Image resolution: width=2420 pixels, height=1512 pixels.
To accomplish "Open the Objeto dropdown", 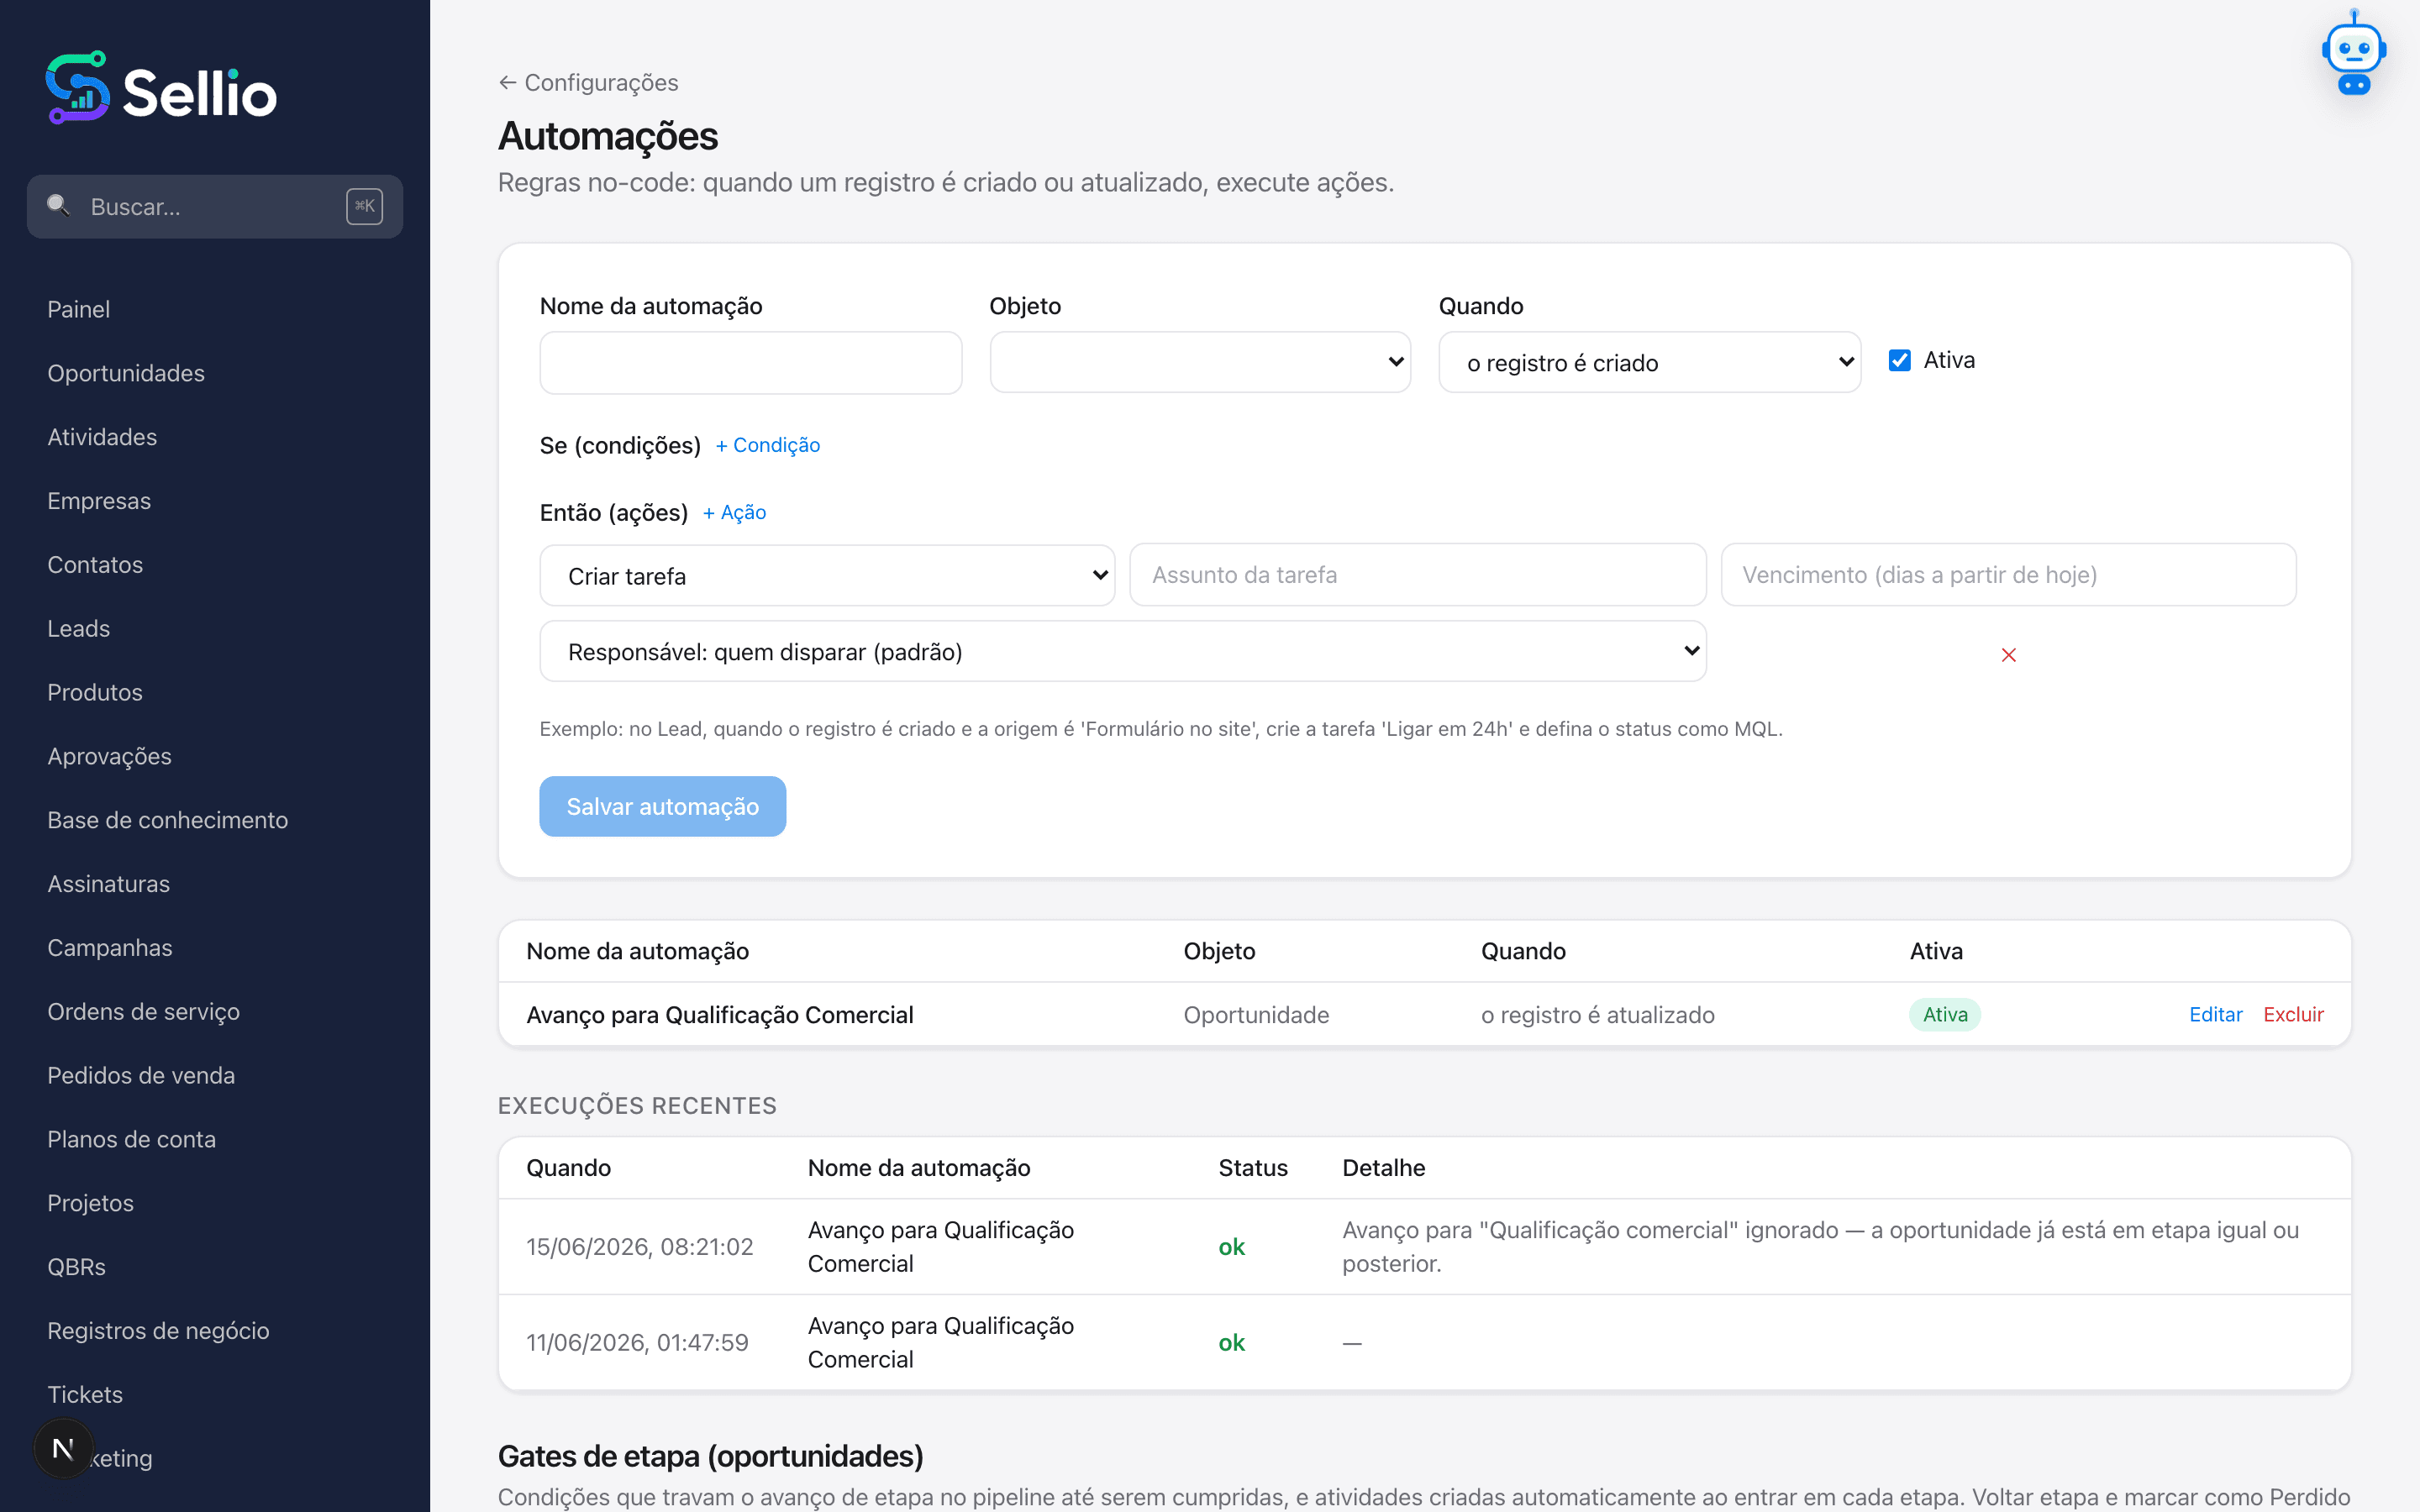I will (x=1200, y=362).
